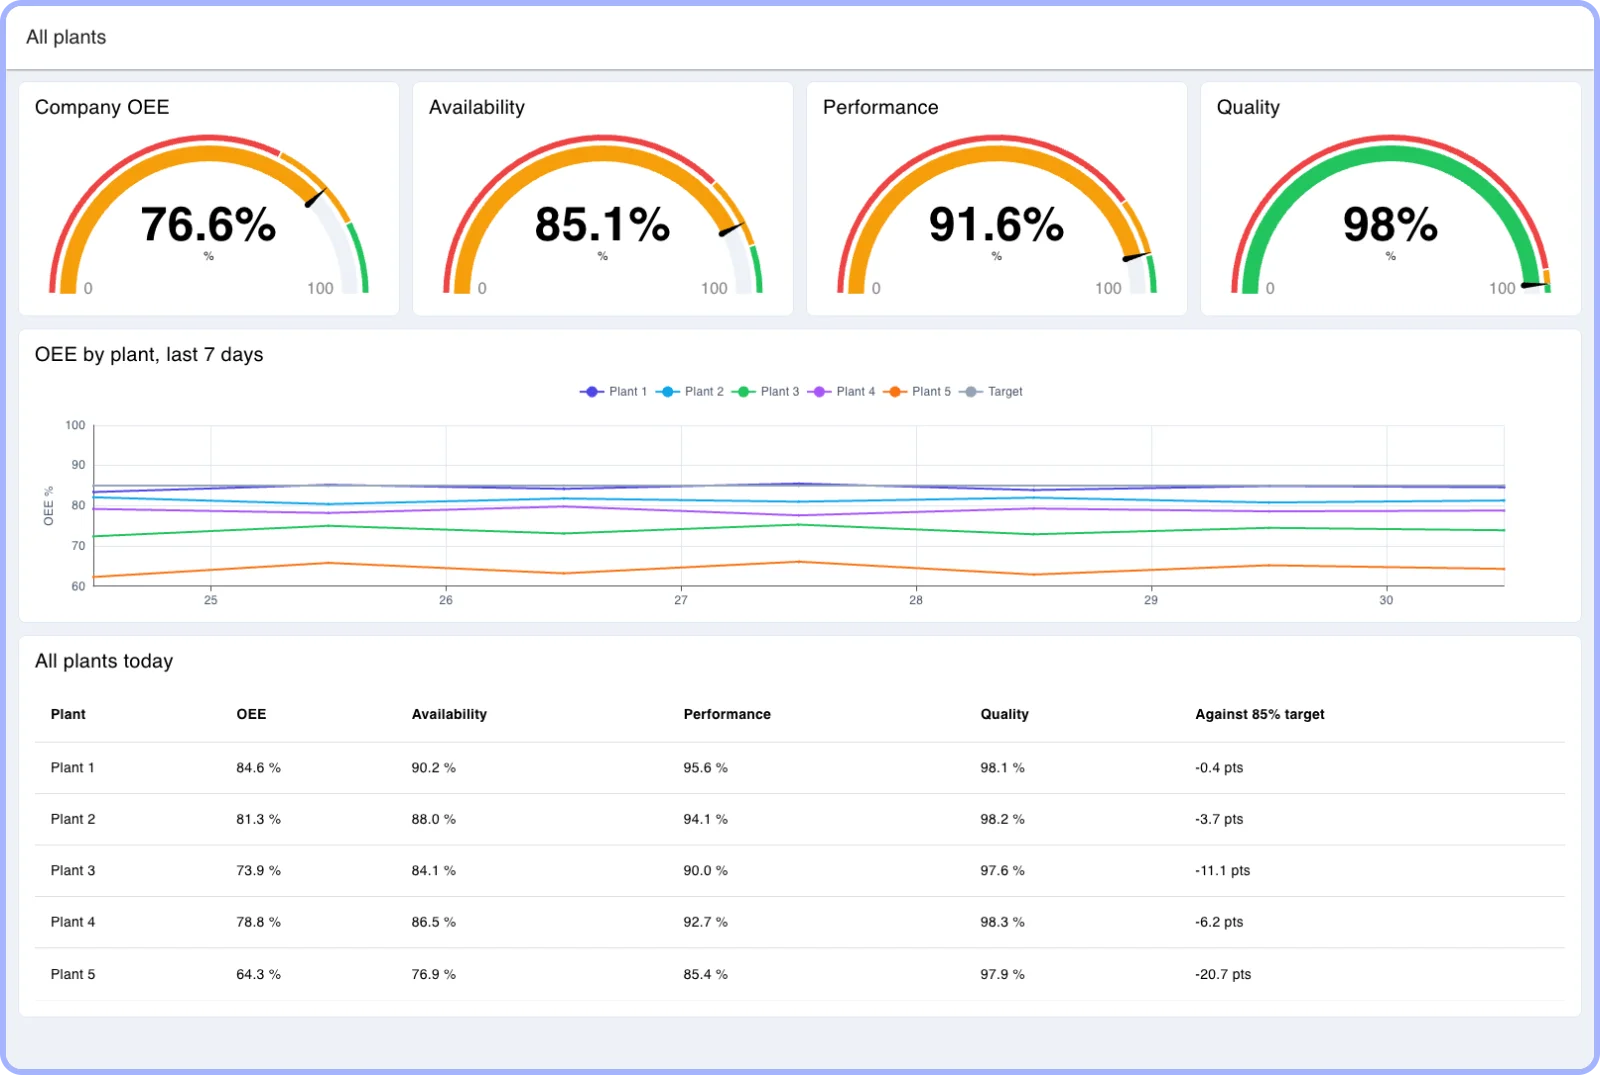Toggle the Plant 3 series in chart legend

click(x=765, y=392)
